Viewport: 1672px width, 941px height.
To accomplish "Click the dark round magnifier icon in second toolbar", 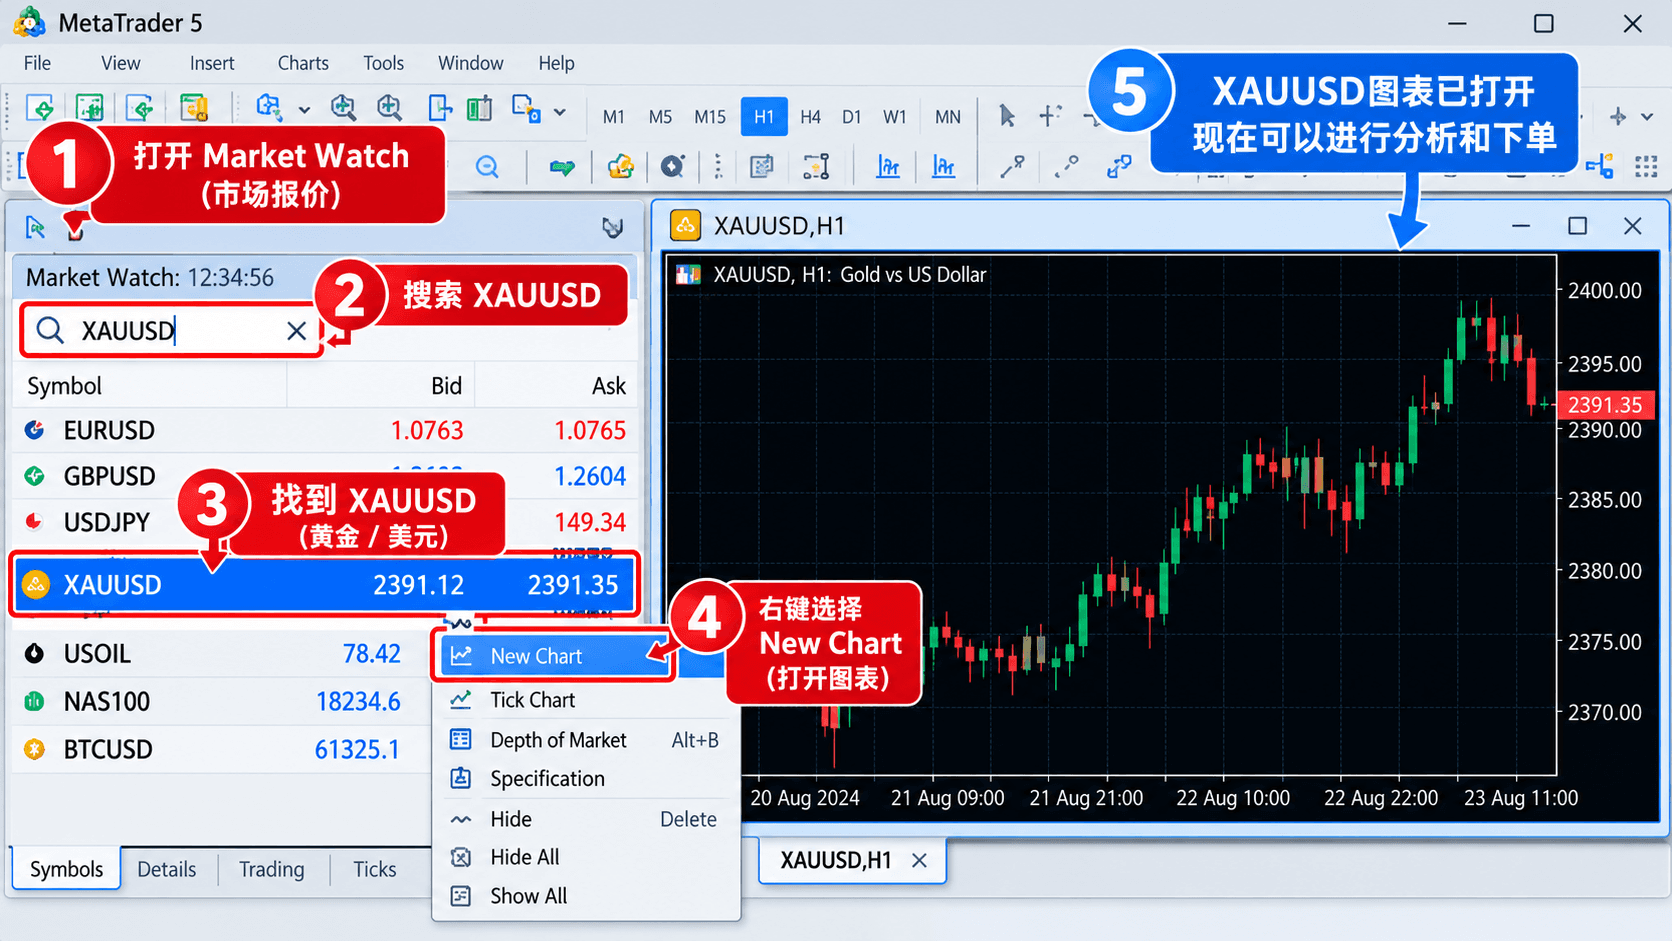I will coord(673,166).
